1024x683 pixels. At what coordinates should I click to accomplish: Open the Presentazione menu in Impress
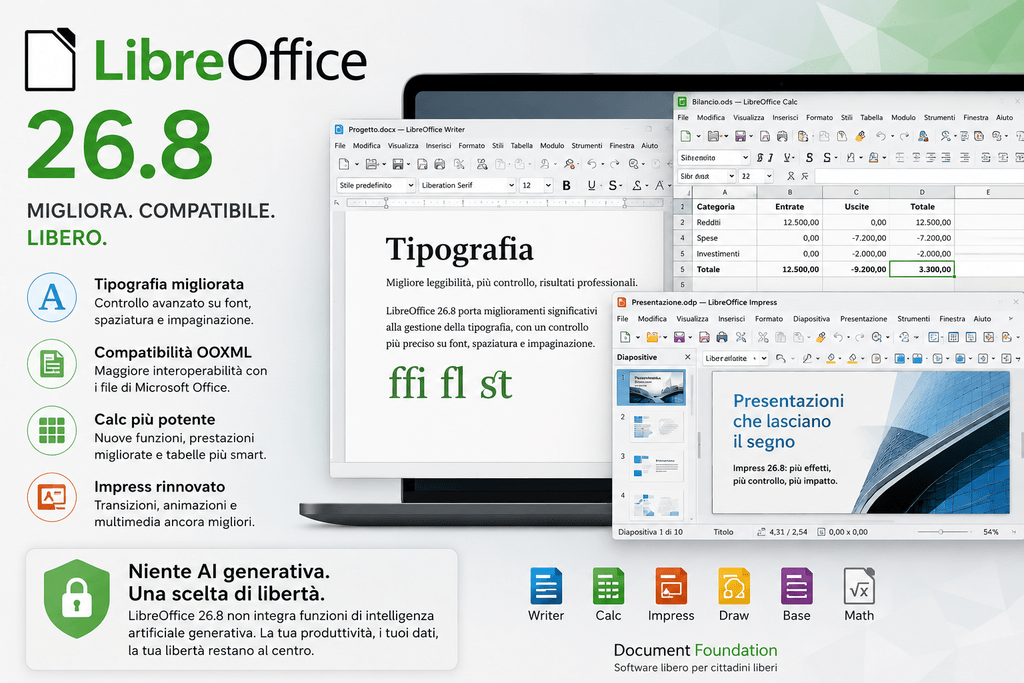click(863, 319)
